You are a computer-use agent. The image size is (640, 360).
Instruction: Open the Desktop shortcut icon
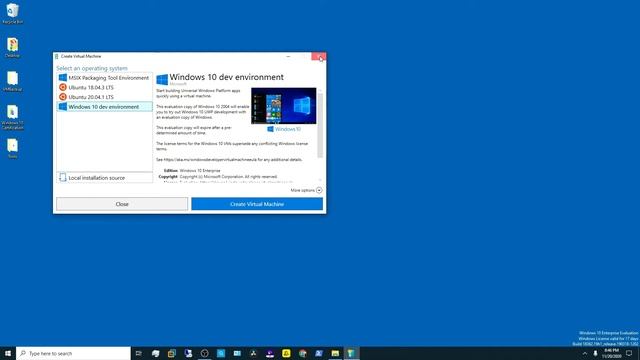point(13,47)
